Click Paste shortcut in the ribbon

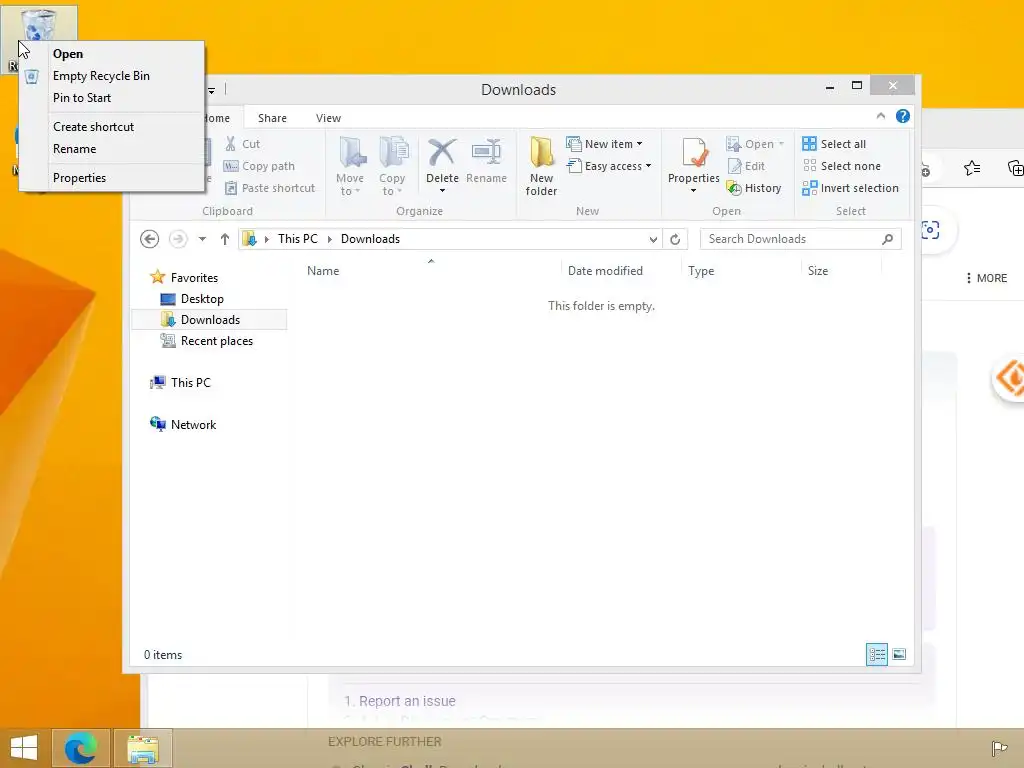(270, 188)
